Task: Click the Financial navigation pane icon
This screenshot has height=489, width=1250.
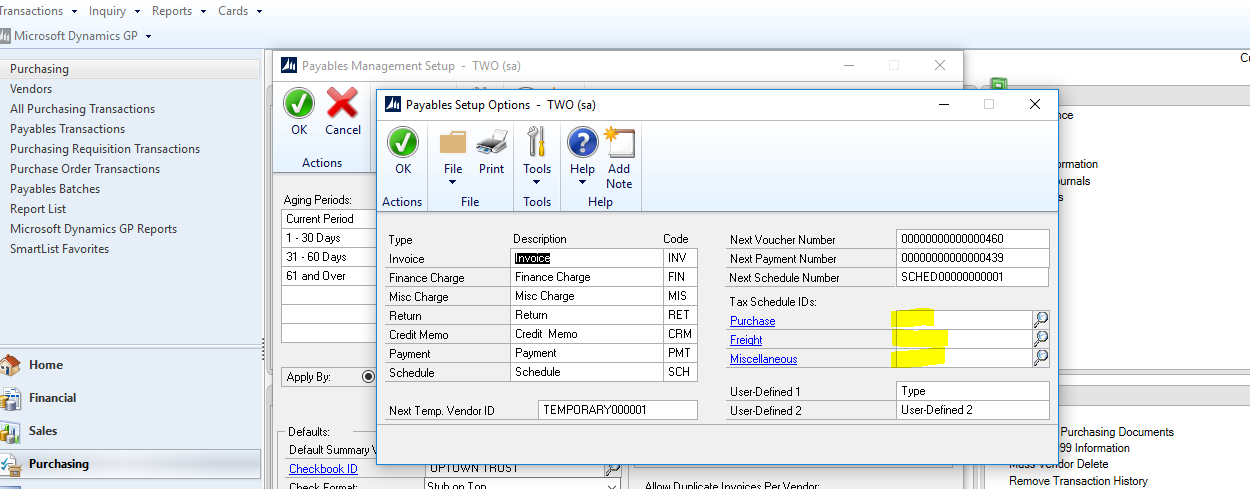Action: tap(11, 398)
